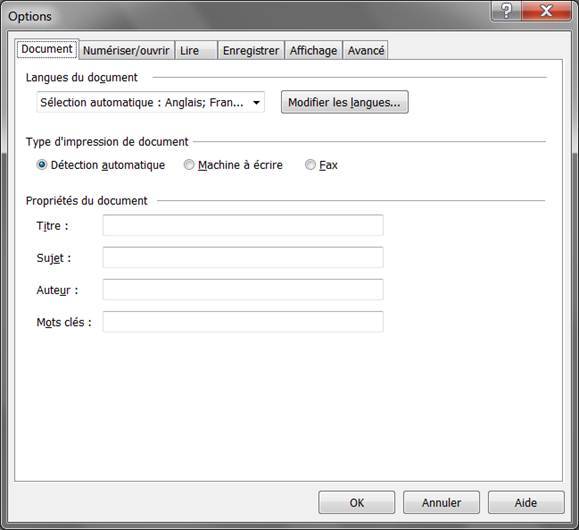Select the Document tab
Viewport: 579px width, 530px height.
pos(47,49)
